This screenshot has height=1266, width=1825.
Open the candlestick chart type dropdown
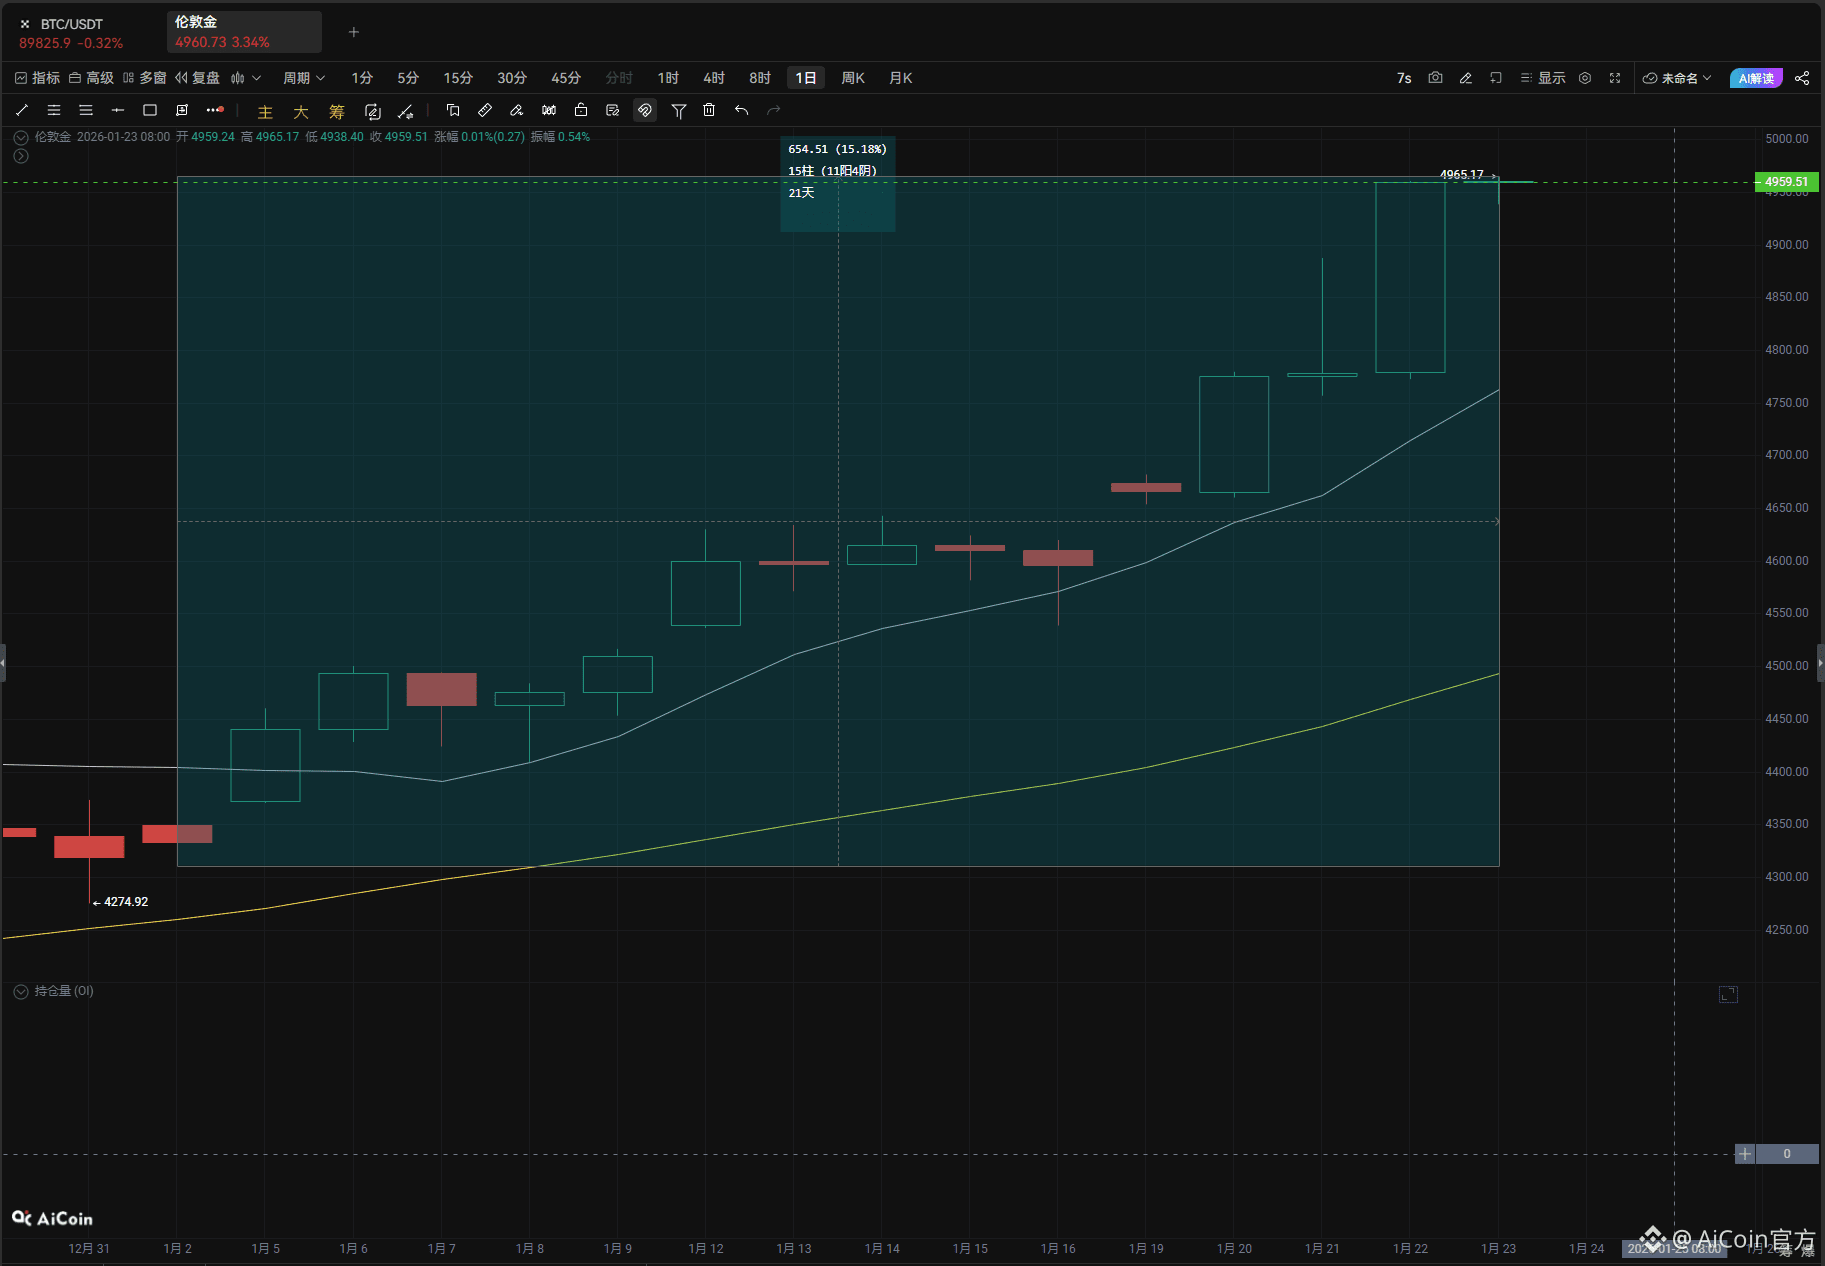(x=245, y=78)
